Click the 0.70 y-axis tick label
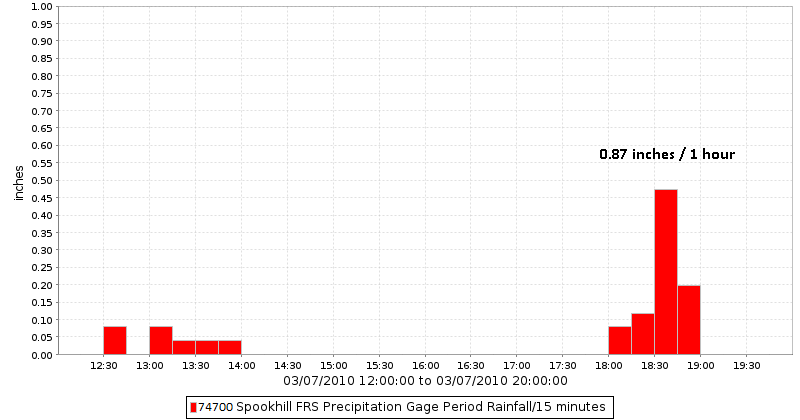The image size is (800, 420). click(x=42, y=111)
